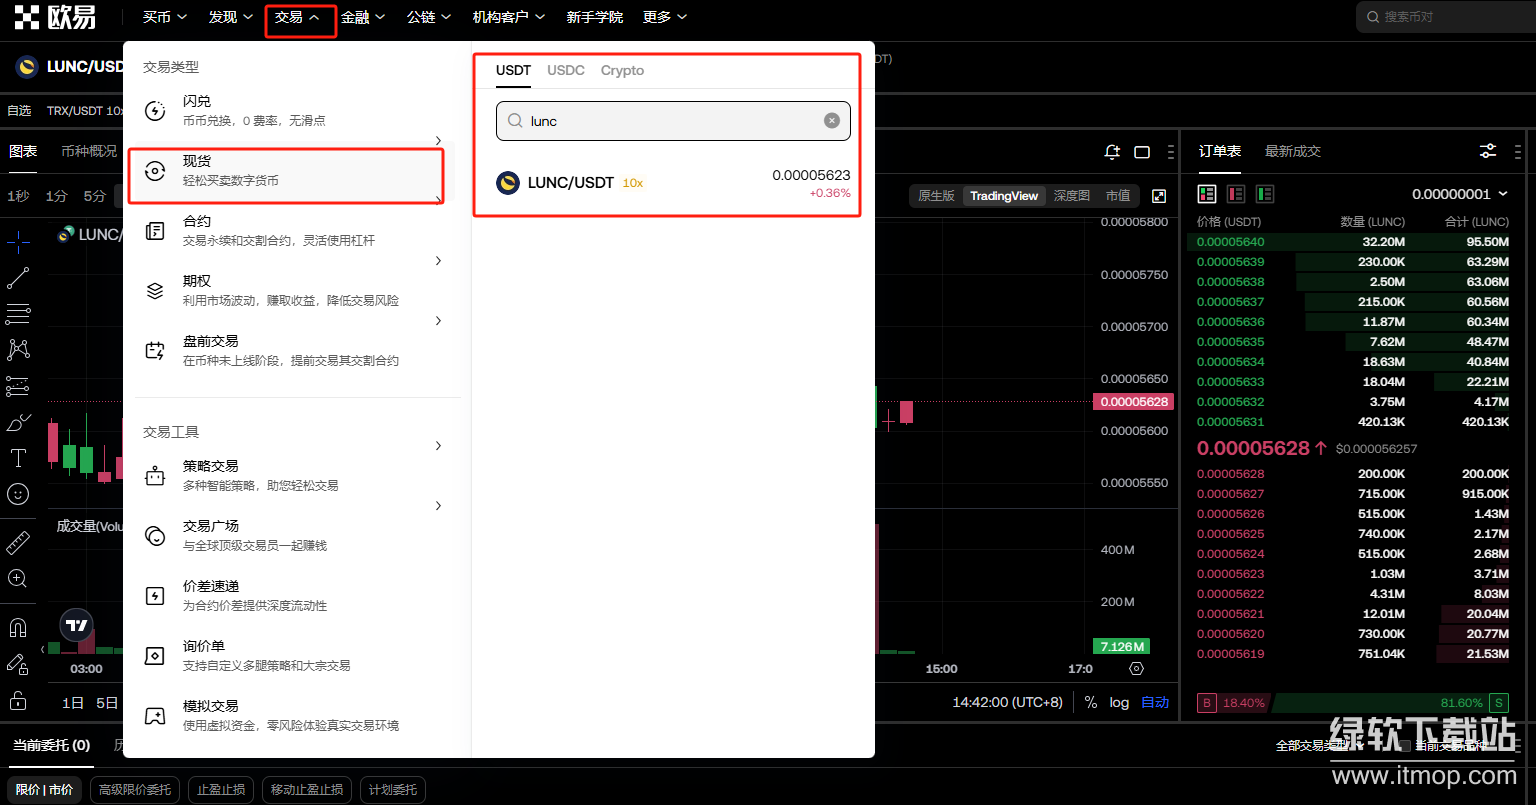The image size is (1536, 805).
Task: Activate the zoom-in tool
Action: click(18, 578)
